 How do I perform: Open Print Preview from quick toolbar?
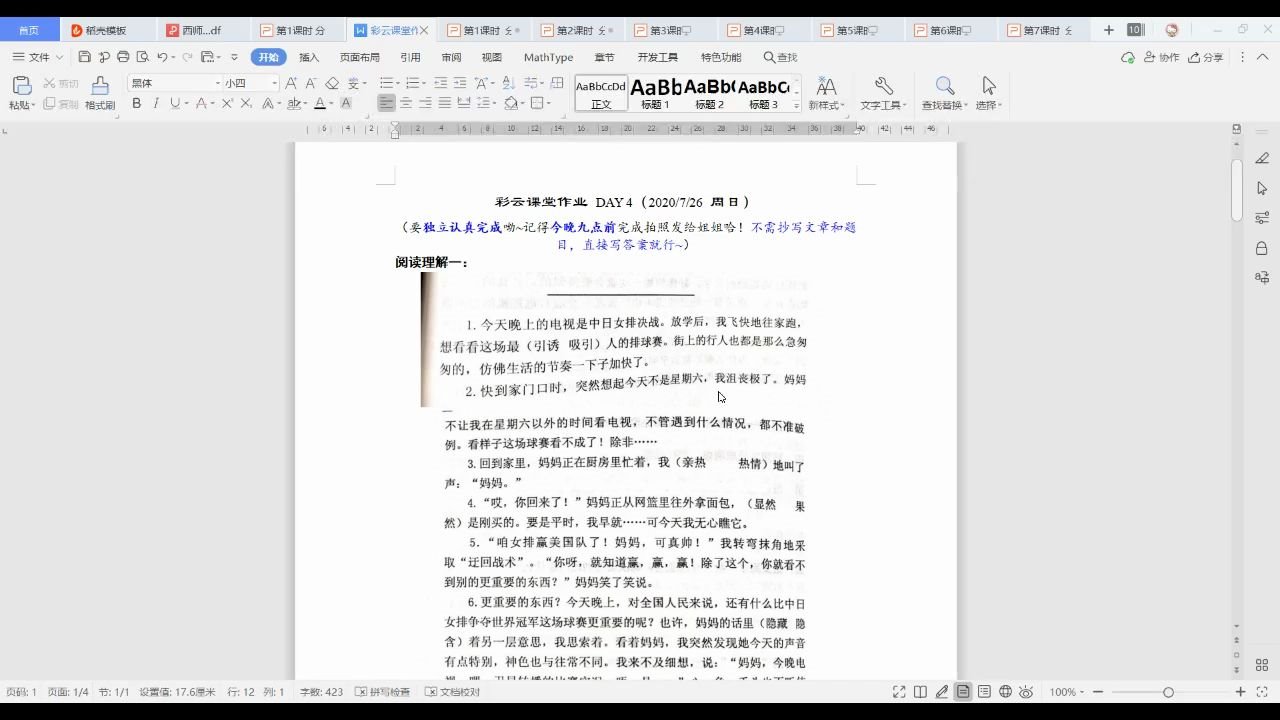143,57
